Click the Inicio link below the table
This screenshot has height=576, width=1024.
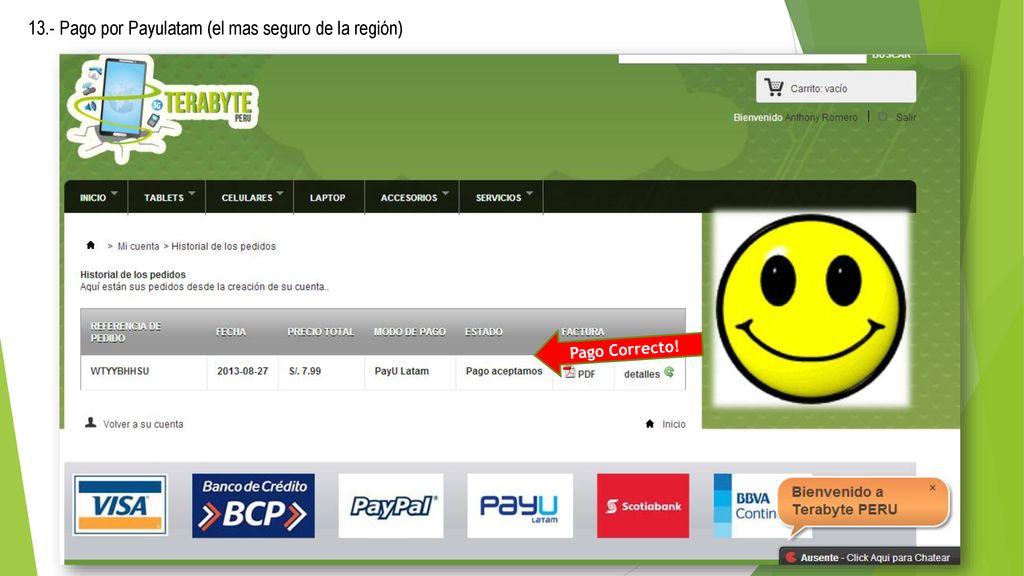click(674, 424)
